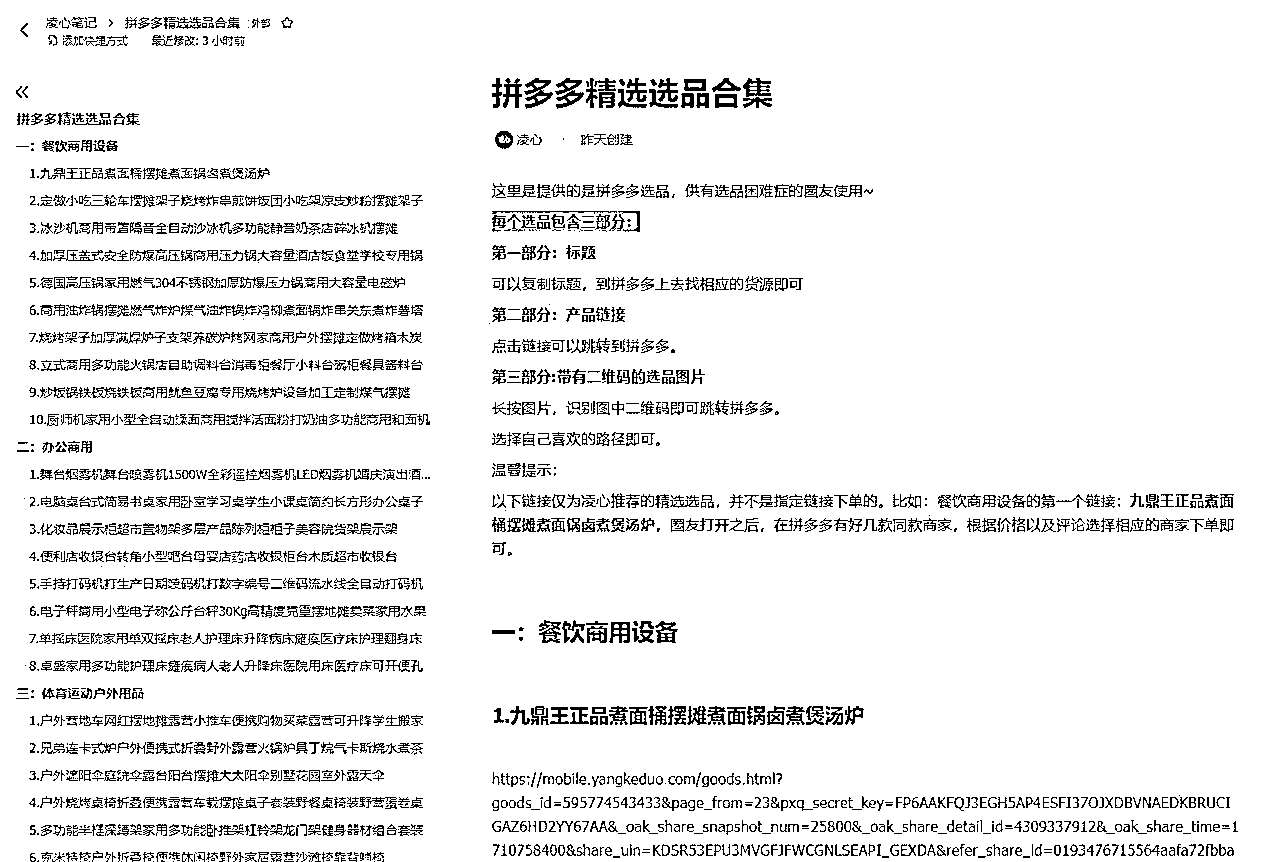Open outline item 8.卓盛家用多功能护理床

pyautogui.click(x=226, y=666)
